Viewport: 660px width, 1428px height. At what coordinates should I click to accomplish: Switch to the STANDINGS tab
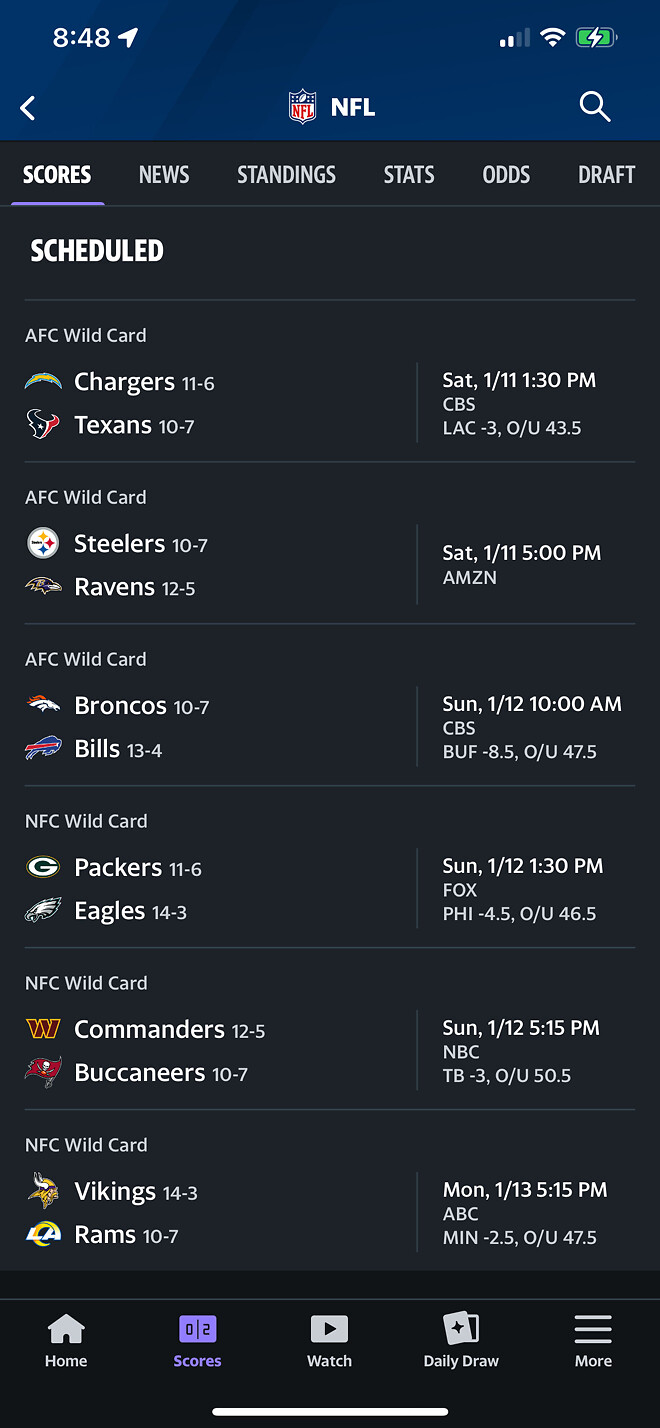286,175
